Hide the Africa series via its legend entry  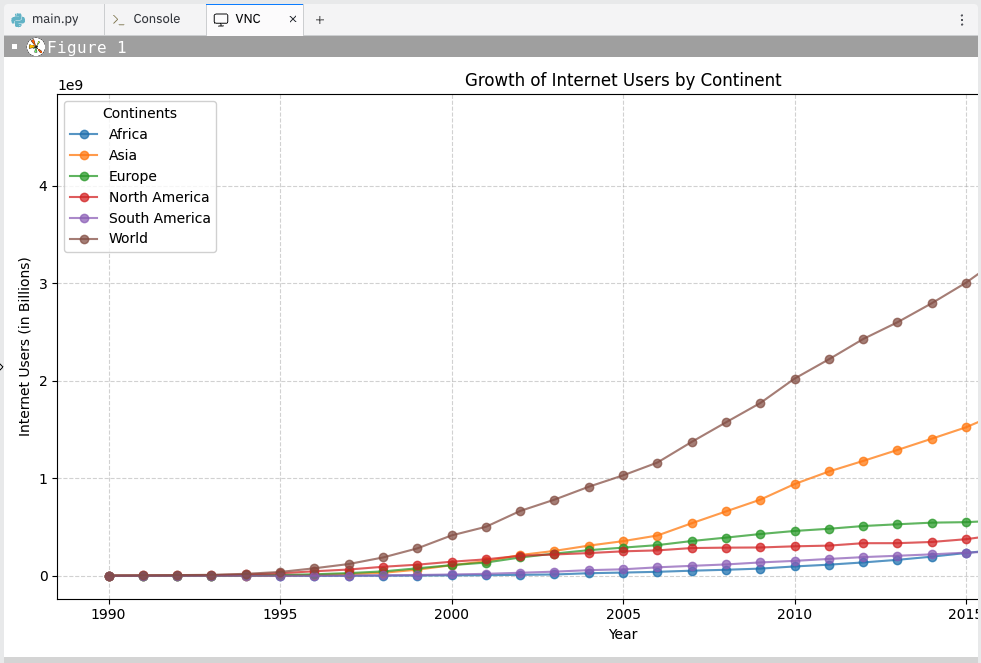(127, 134)
